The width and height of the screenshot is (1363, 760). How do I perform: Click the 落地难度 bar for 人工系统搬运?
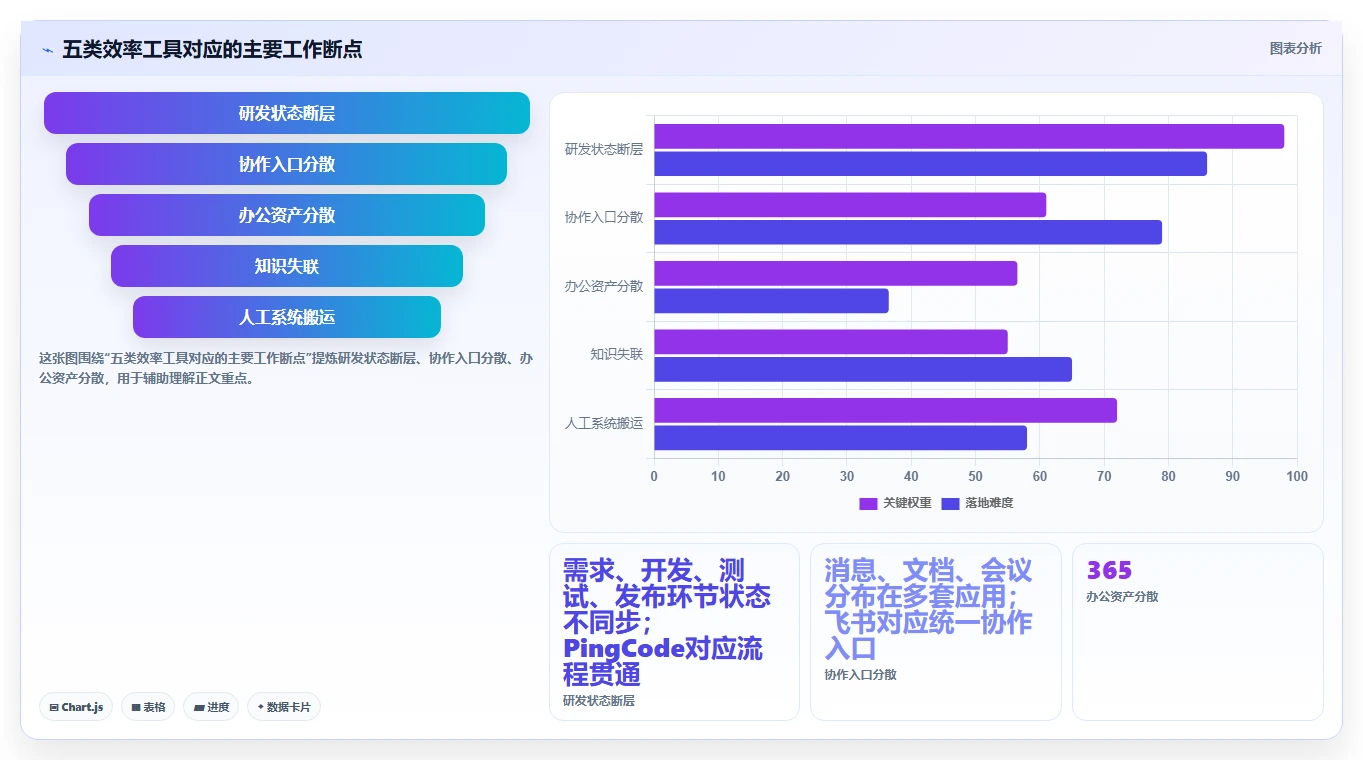click(x=840, y=438)
